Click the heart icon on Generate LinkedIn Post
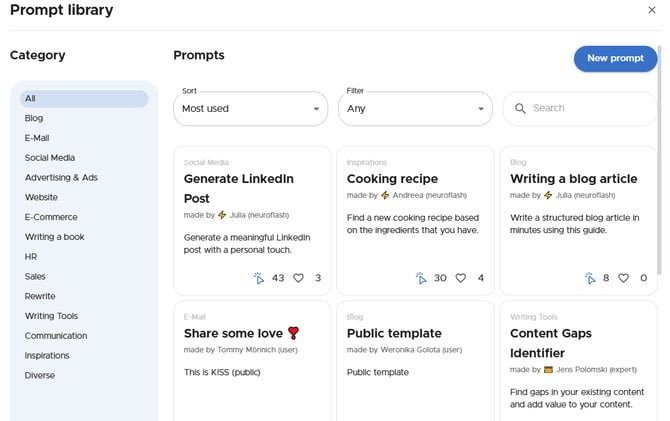This screenshot has width=670, height=421. [298, 278]
